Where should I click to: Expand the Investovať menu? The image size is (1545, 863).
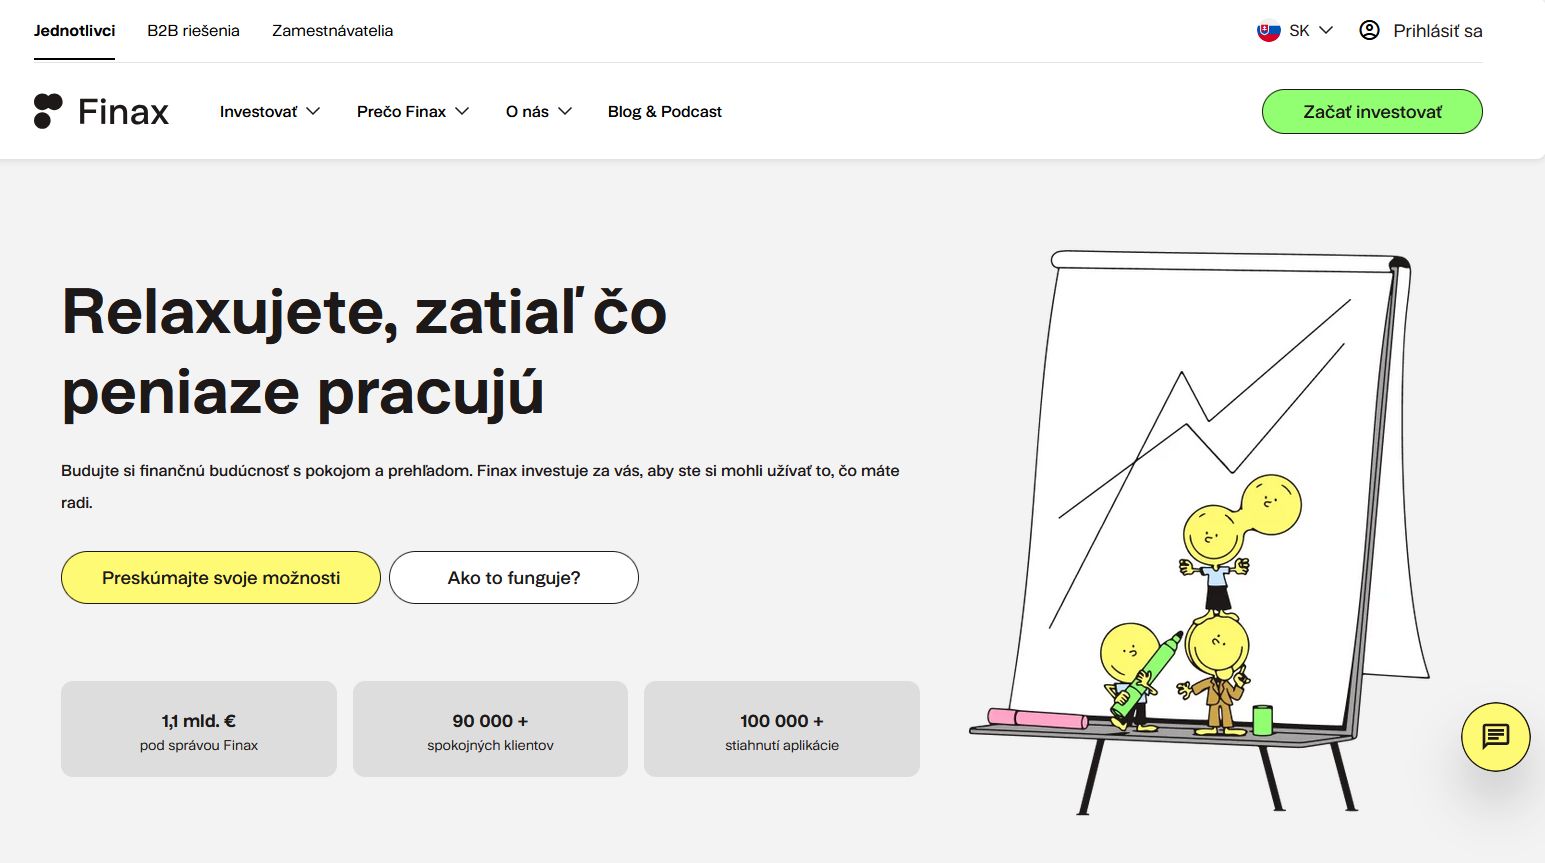click(270, 112)
